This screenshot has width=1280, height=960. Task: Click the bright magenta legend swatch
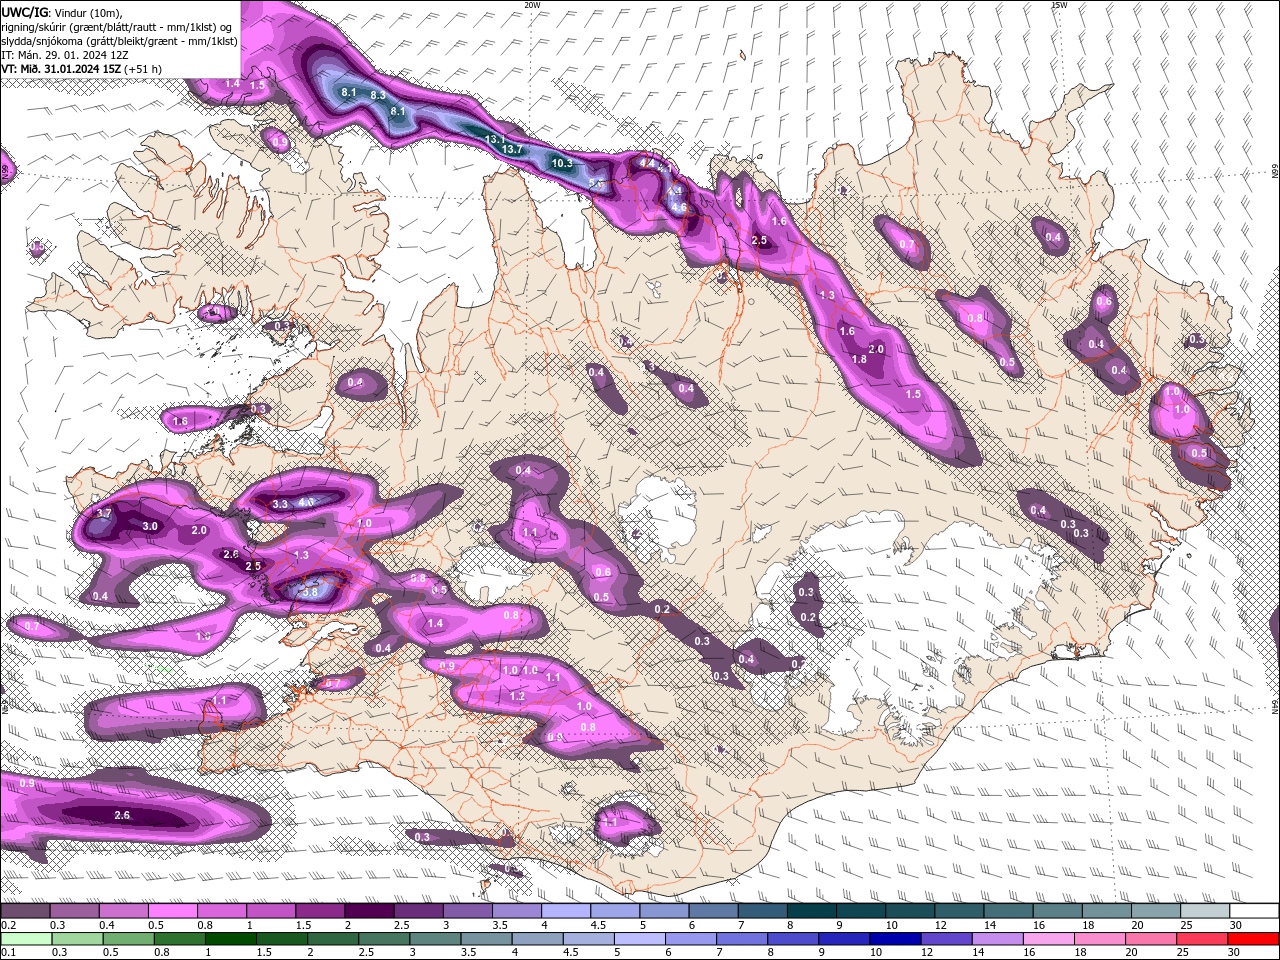coord(174,911)
